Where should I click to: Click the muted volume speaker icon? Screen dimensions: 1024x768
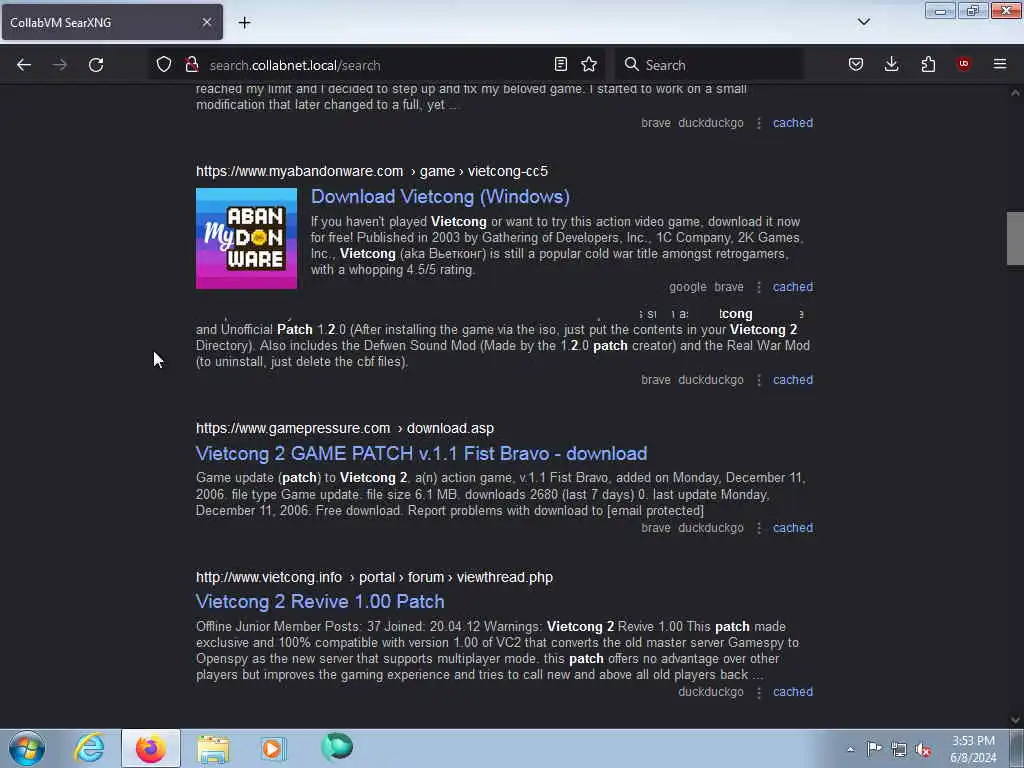click(923, 750)
